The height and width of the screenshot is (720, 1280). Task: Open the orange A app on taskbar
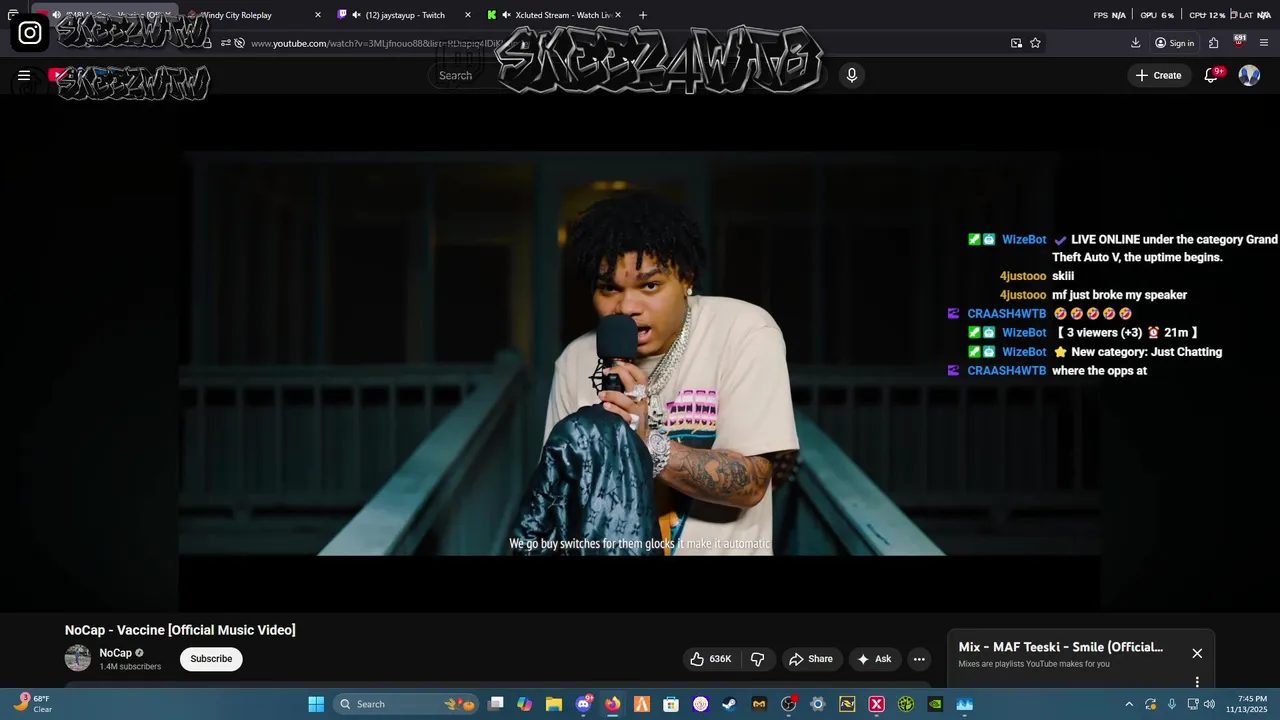tap(642, 704)
